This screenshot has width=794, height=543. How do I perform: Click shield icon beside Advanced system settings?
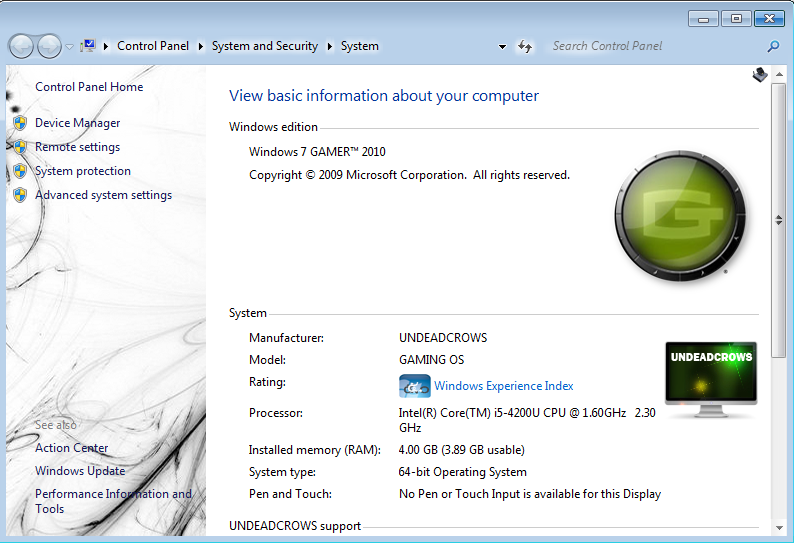click(x=20, y=195)
